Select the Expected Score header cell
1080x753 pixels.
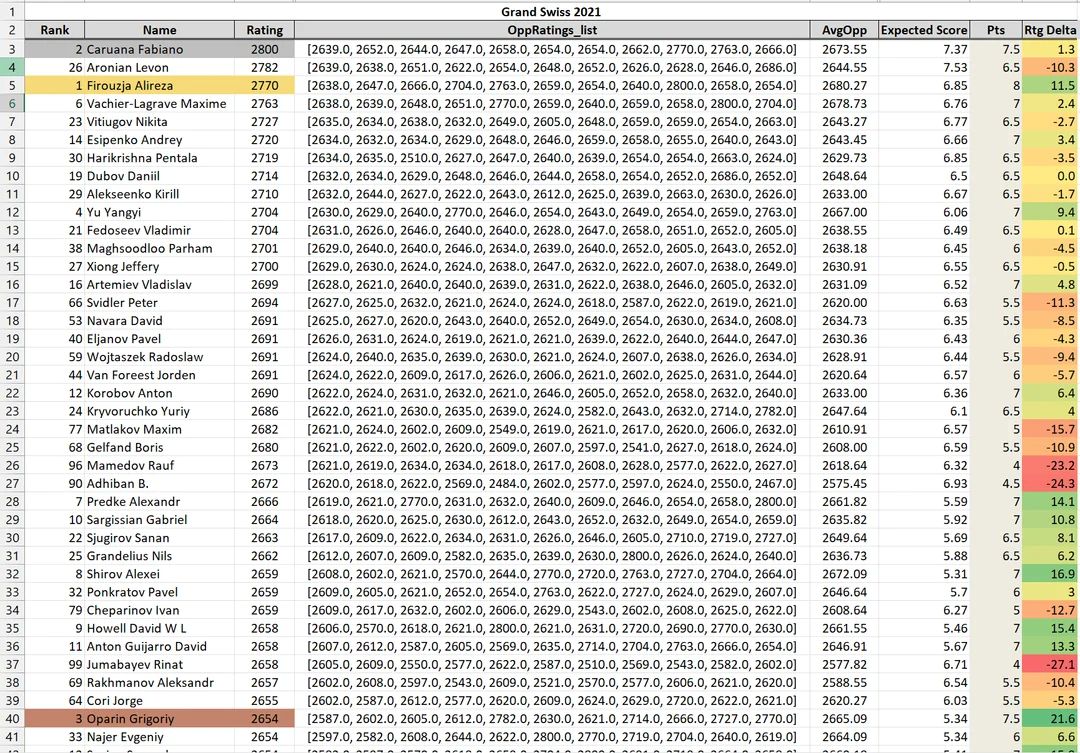[924, 30]
